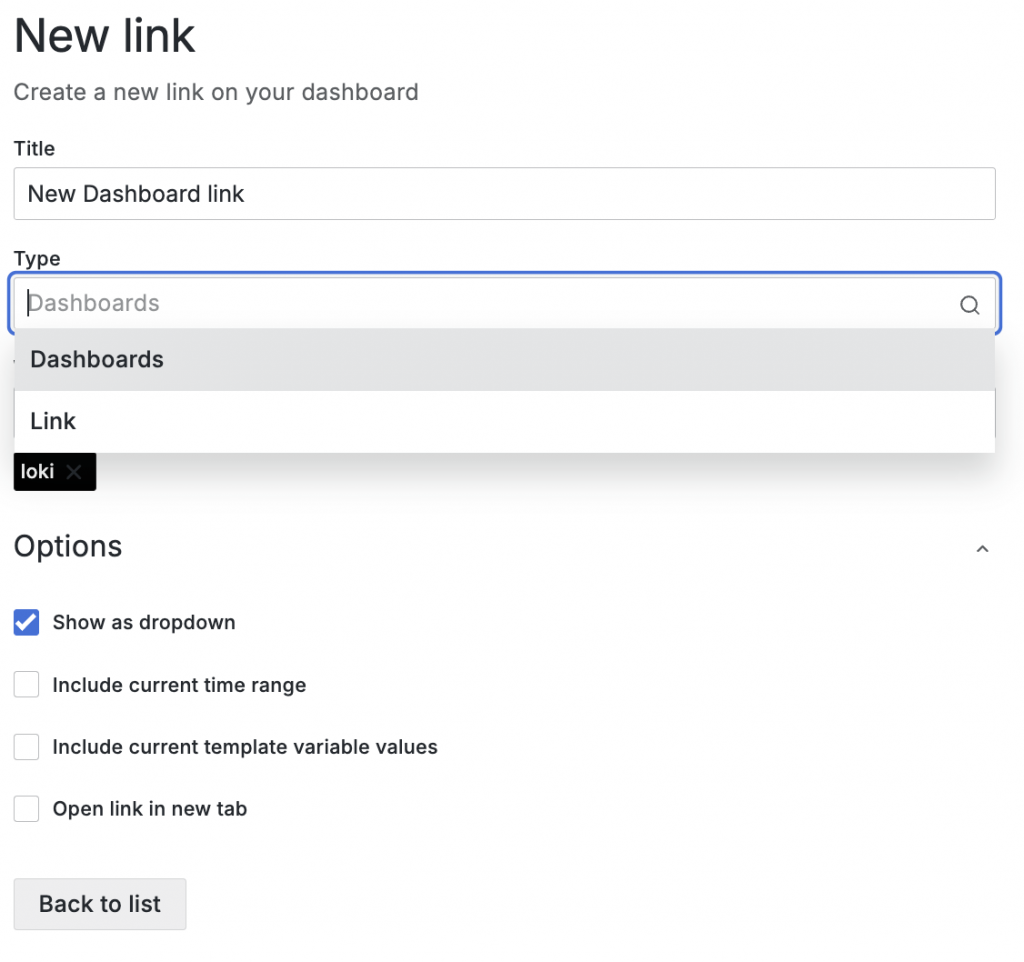The height and width of the screenshot is (962, 1024).
Task: Focus the Title input with New Dashboard link
Action: pyautogui.click(x=504, y=194)
